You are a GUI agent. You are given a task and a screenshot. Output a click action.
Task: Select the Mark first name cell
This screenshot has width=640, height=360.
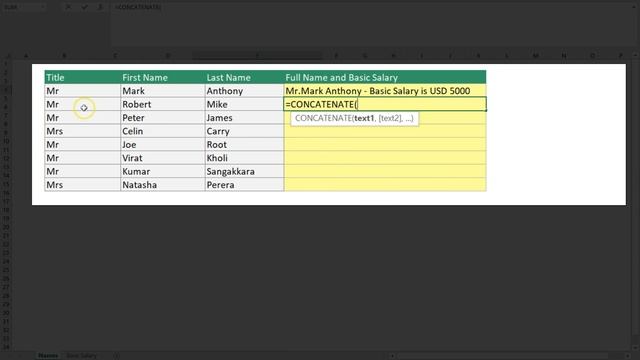[162, 91]
